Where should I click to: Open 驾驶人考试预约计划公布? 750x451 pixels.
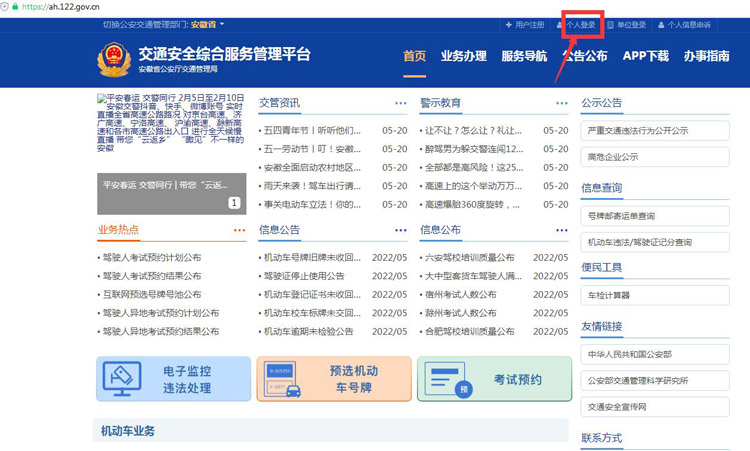click(152, 258)
